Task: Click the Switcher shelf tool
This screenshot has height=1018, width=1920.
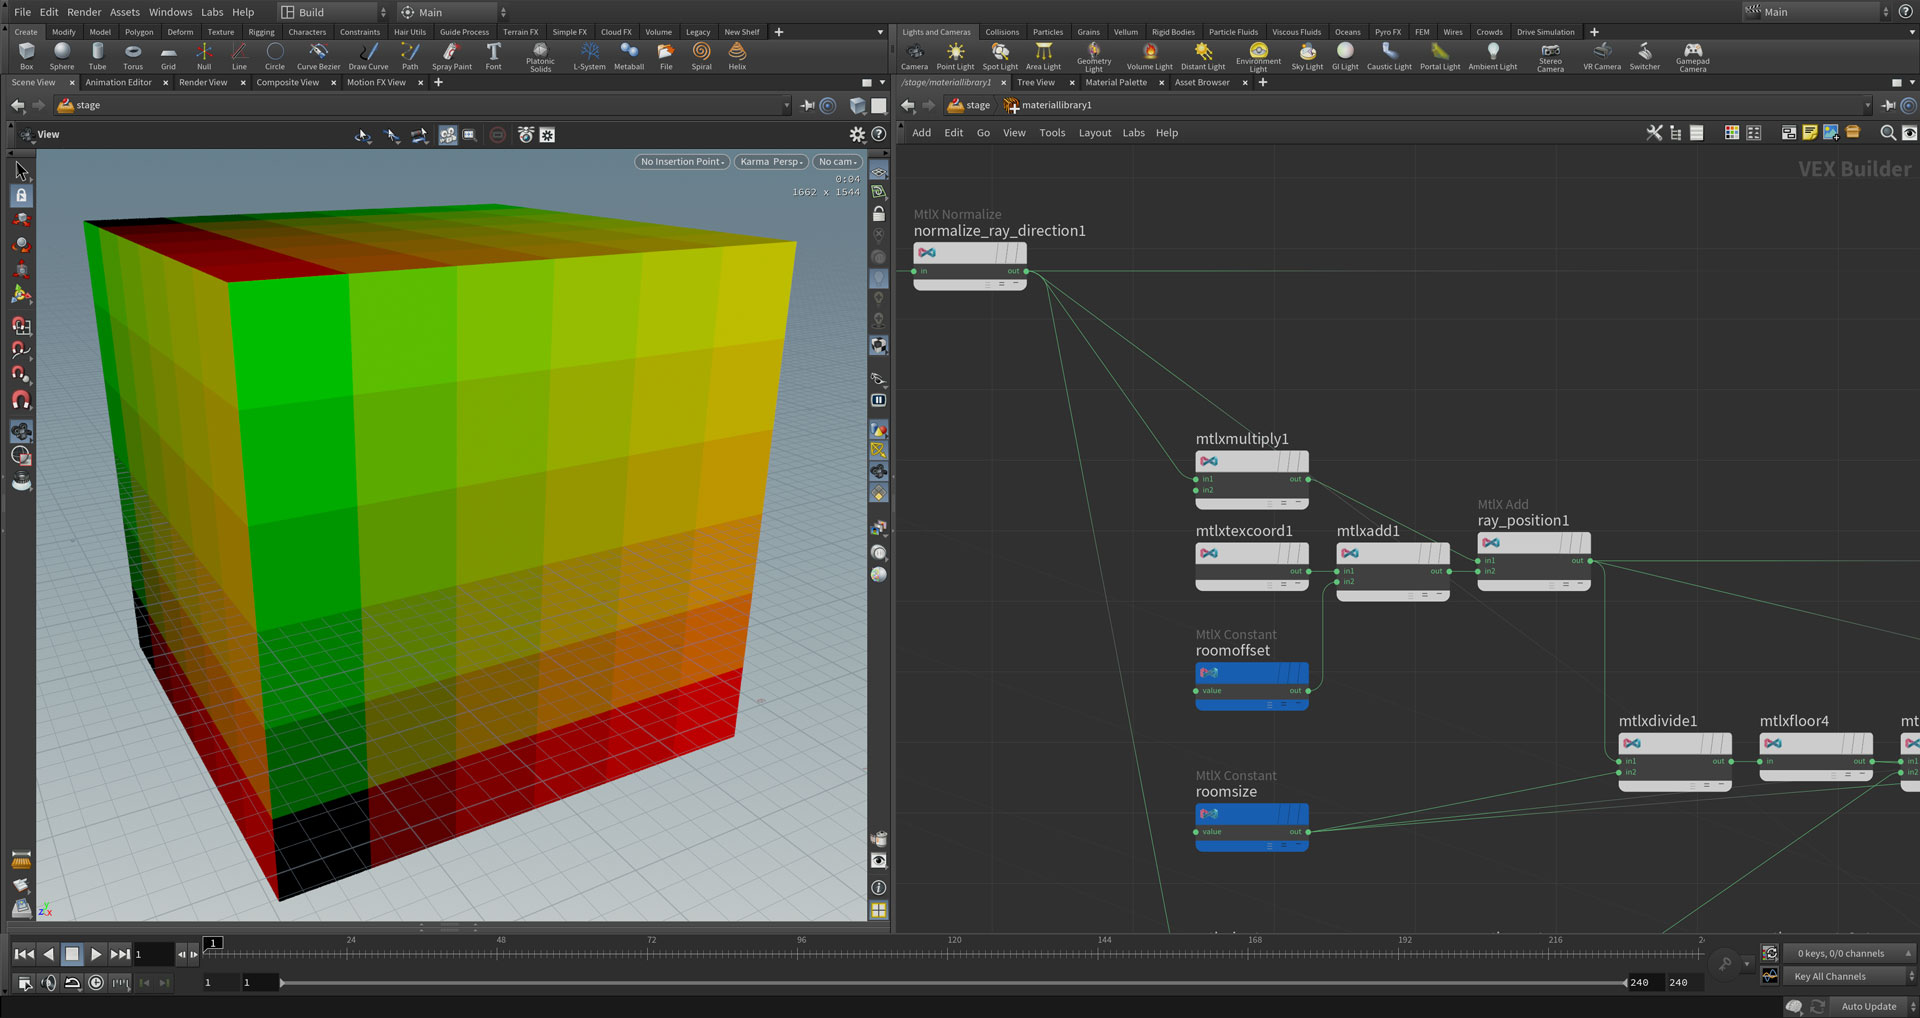Action: point(1645,56)
